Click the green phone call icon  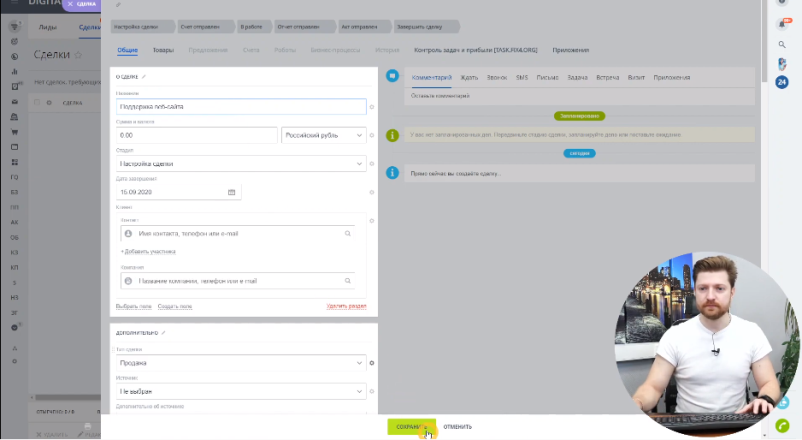pyautogui.click(x=783, y=425)
